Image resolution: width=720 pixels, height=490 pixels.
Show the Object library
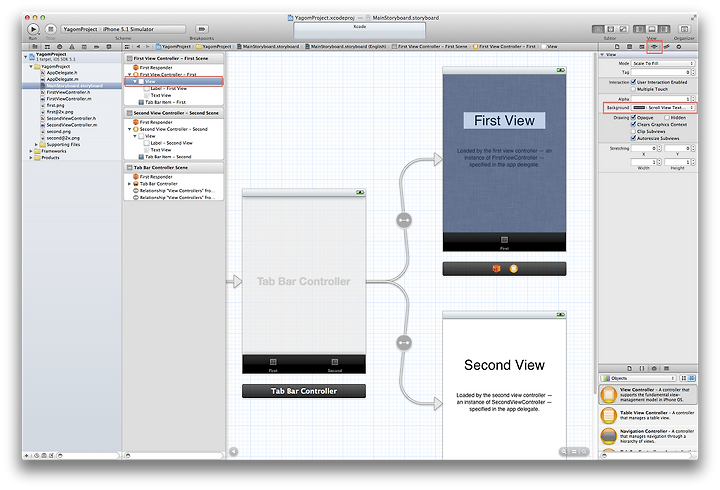coord(654,368)
